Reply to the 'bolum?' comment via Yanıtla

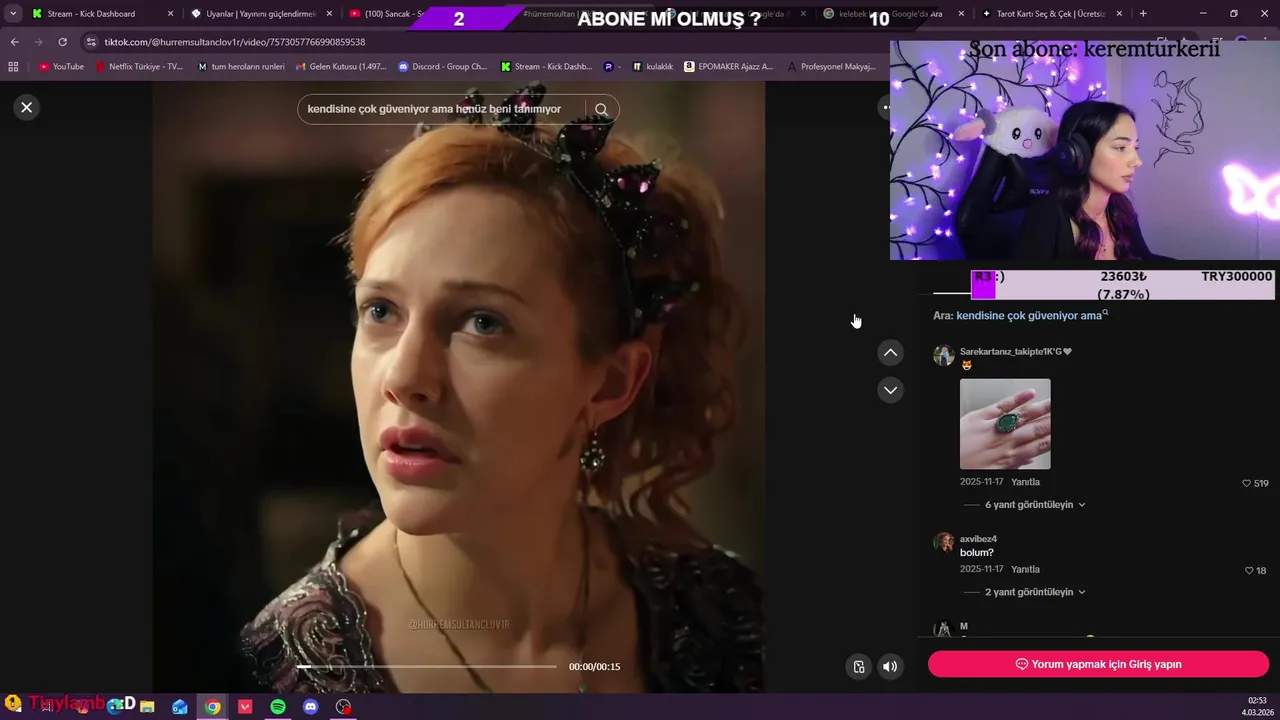point(1025,569)
